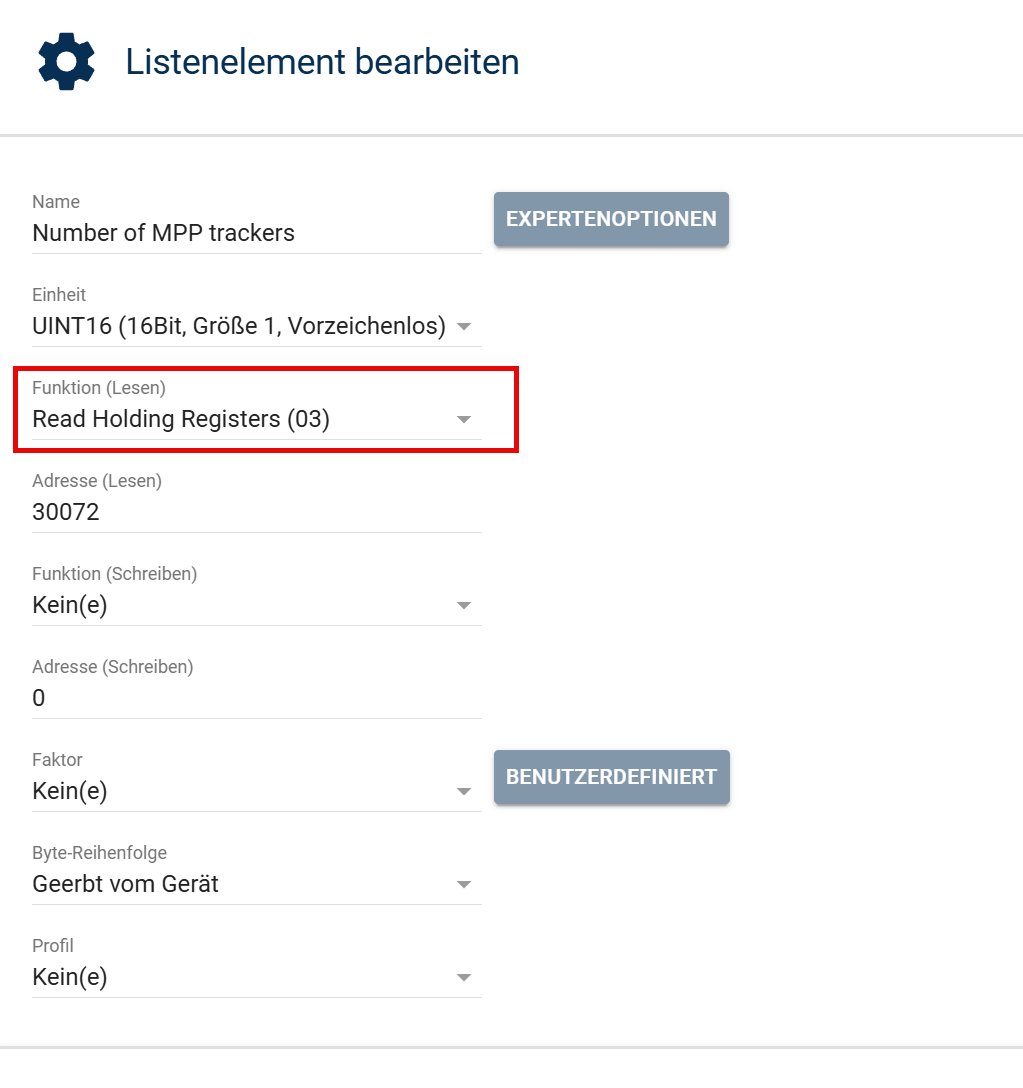This screenshot has height=1088, width=1023.
Task: Select the 'Geerbt vom Gerät' byte order value
Action: pyautogui.click(x=126, y=884)
